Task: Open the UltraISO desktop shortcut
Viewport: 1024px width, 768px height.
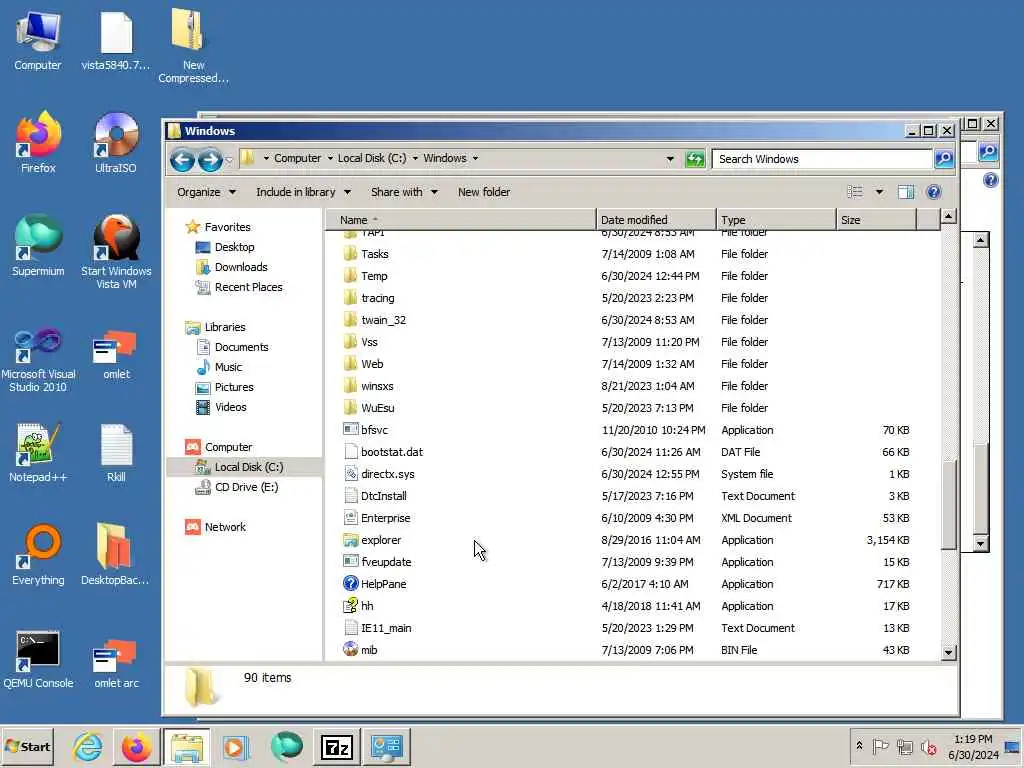Action: click(x=116, y=142)
